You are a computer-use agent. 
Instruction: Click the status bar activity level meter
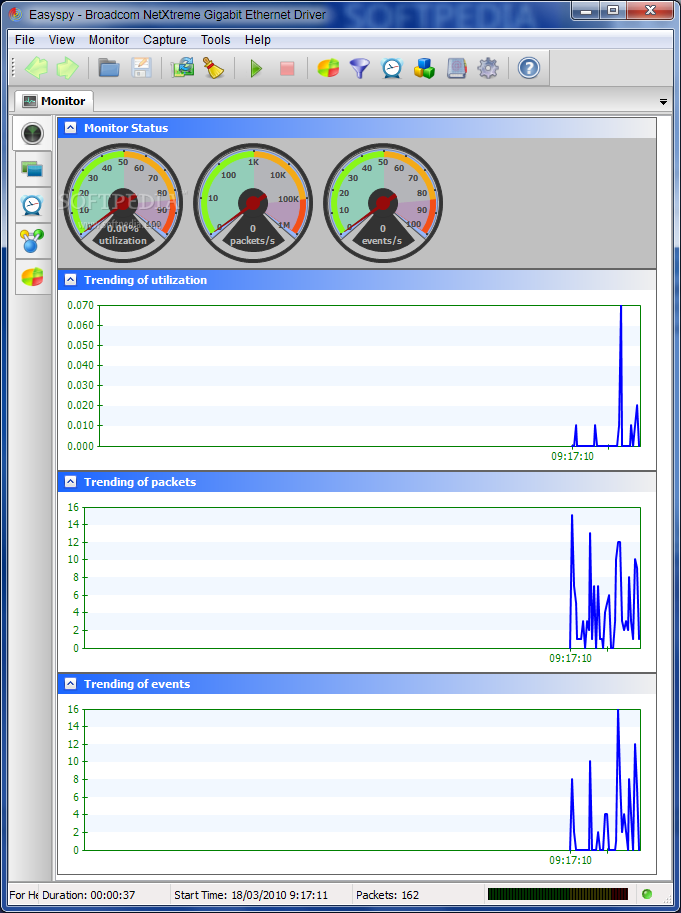click(558, 894)
